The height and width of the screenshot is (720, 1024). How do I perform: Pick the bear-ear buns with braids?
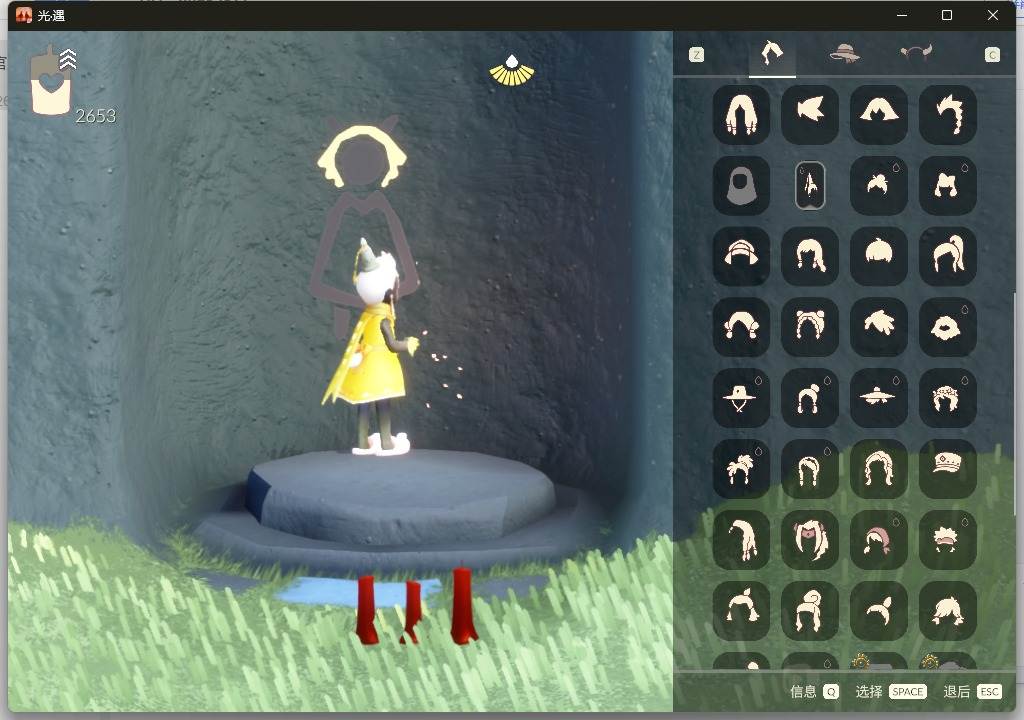[810, 327]
